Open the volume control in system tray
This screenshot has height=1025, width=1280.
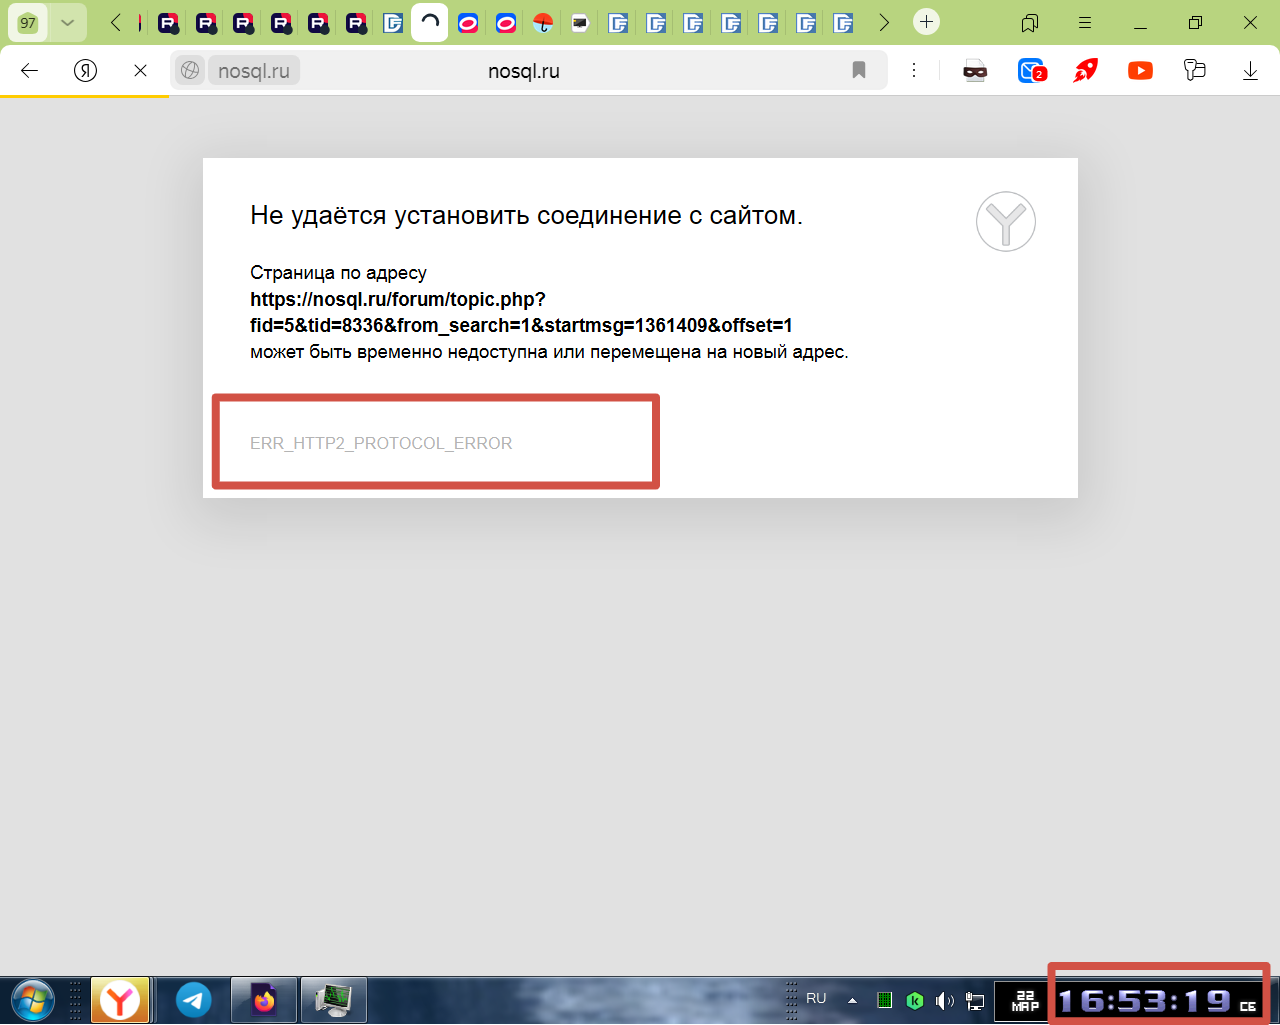point(943,1000)
